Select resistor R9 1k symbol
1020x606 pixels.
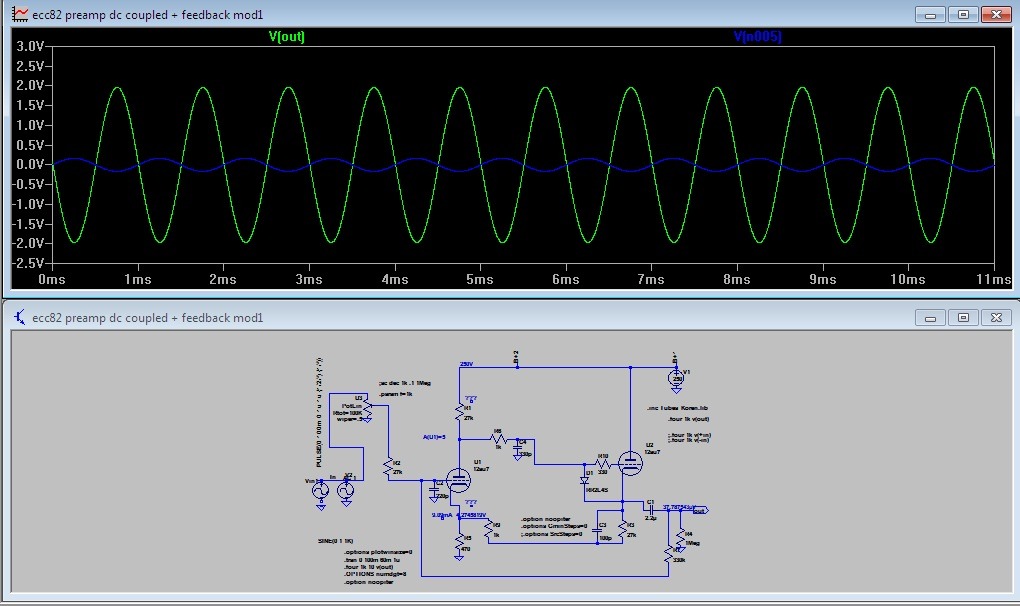(489, 530)
